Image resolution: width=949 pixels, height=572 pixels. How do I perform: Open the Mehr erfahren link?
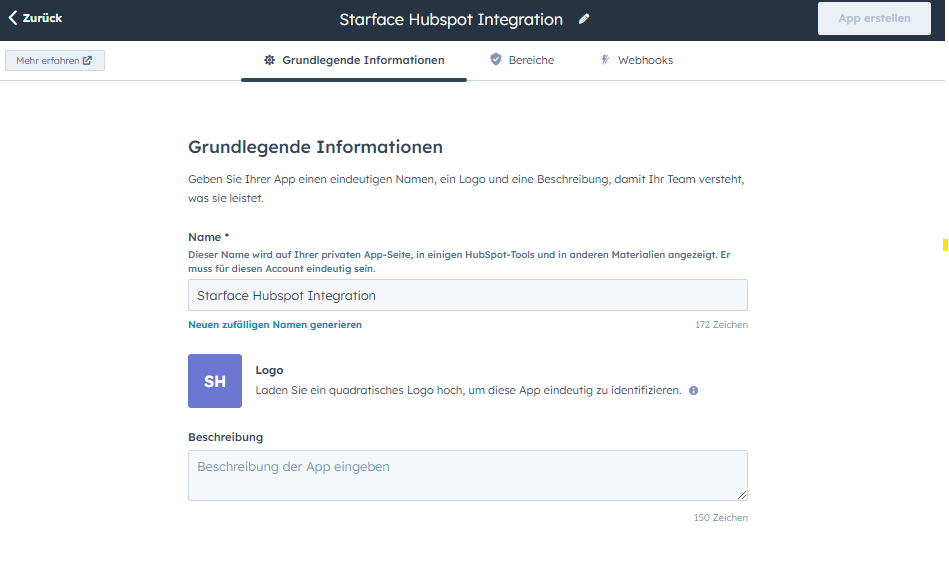point(55,61)
